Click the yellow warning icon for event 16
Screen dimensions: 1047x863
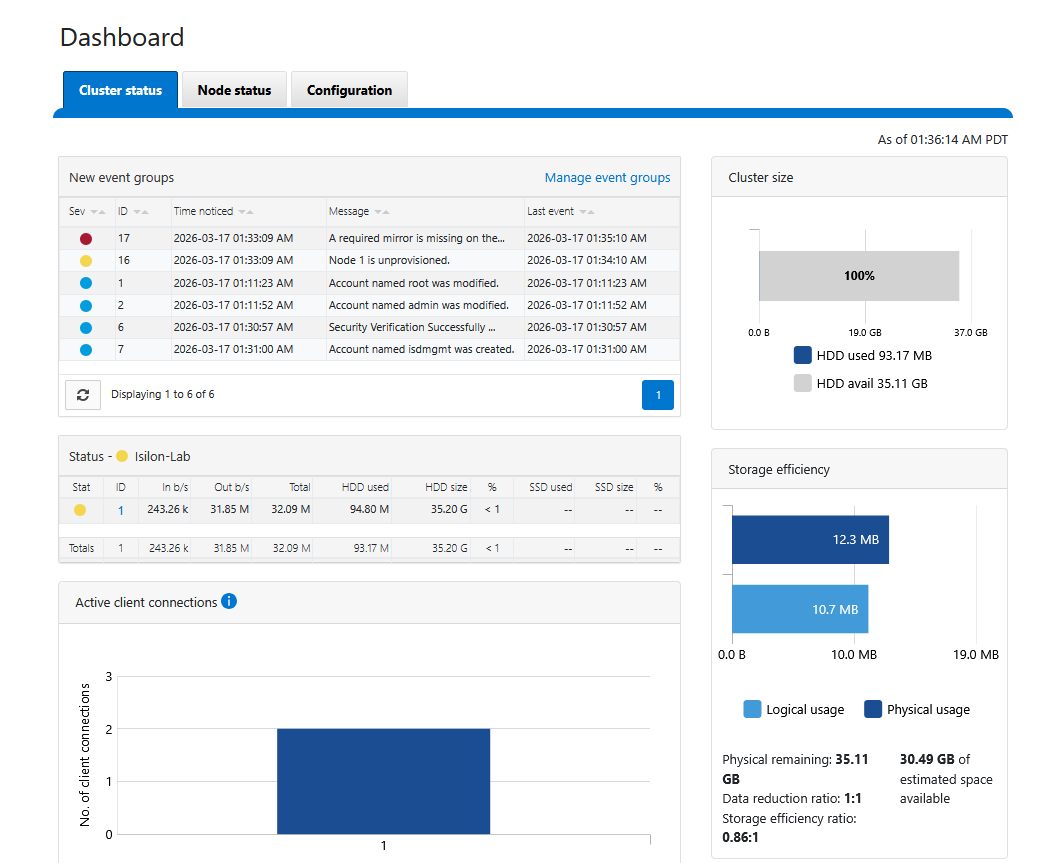86,261
